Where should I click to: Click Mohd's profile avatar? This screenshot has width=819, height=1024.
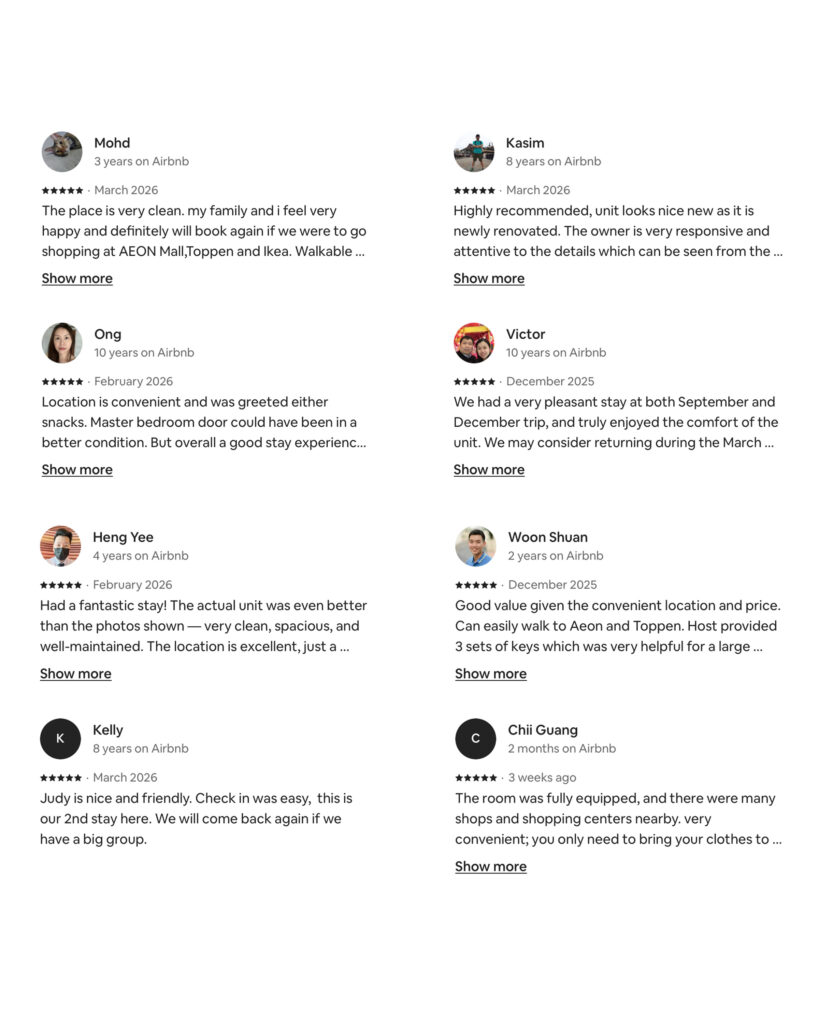[x=62, y=152]
